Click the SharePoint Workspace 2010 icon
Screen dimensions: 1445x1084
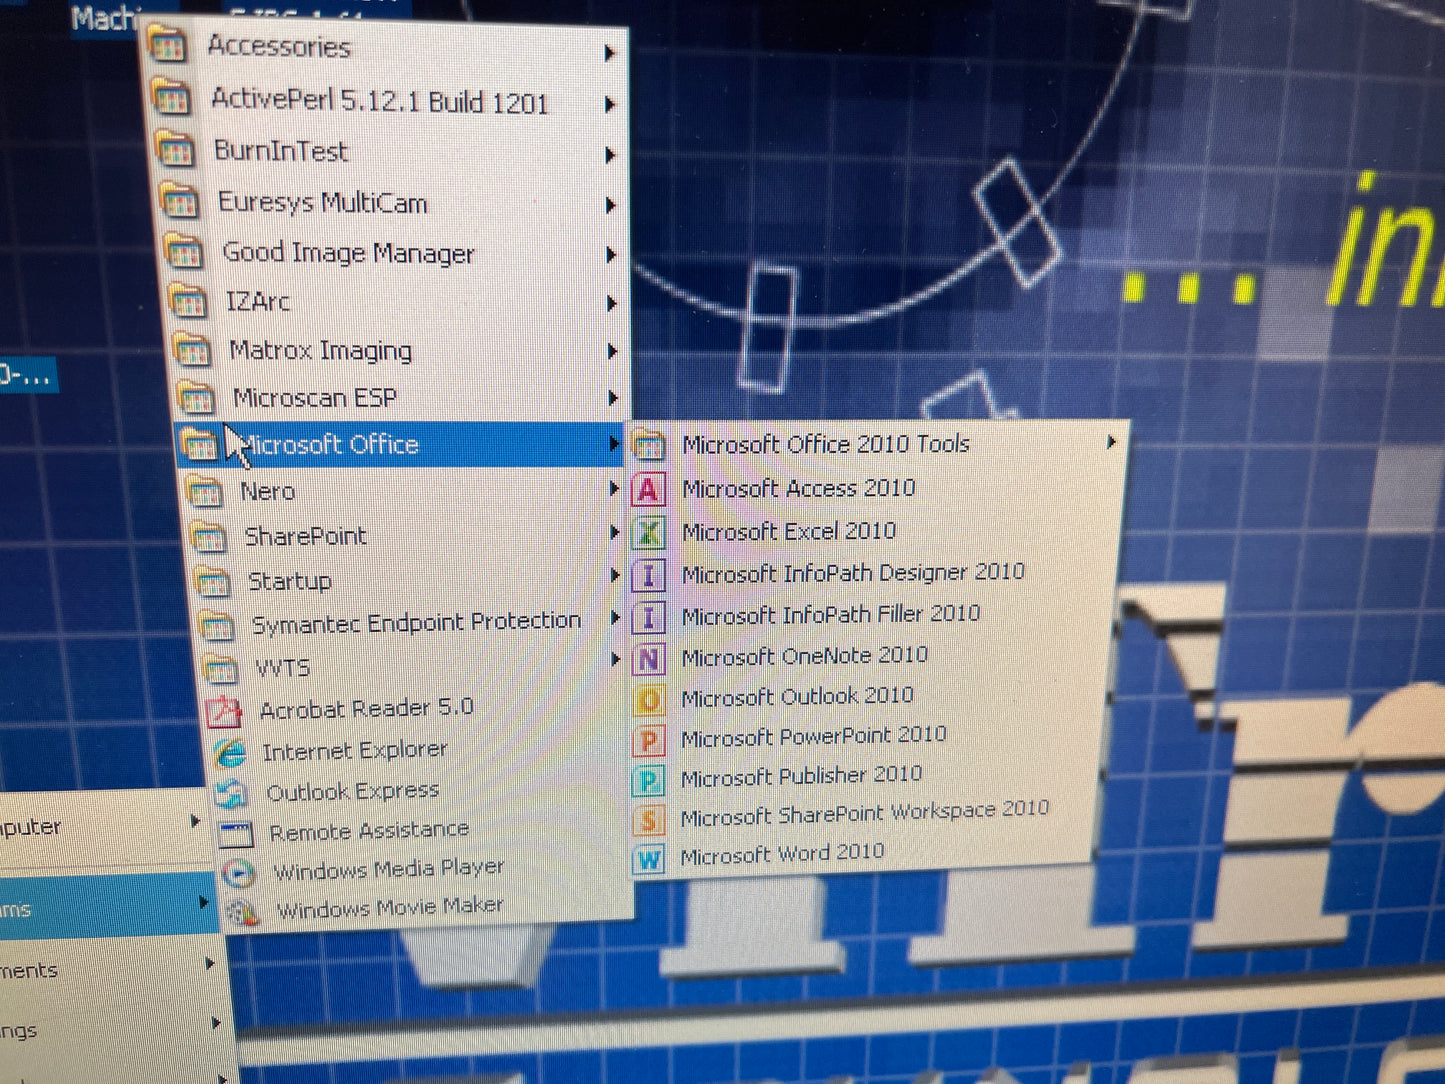(648, 820)
